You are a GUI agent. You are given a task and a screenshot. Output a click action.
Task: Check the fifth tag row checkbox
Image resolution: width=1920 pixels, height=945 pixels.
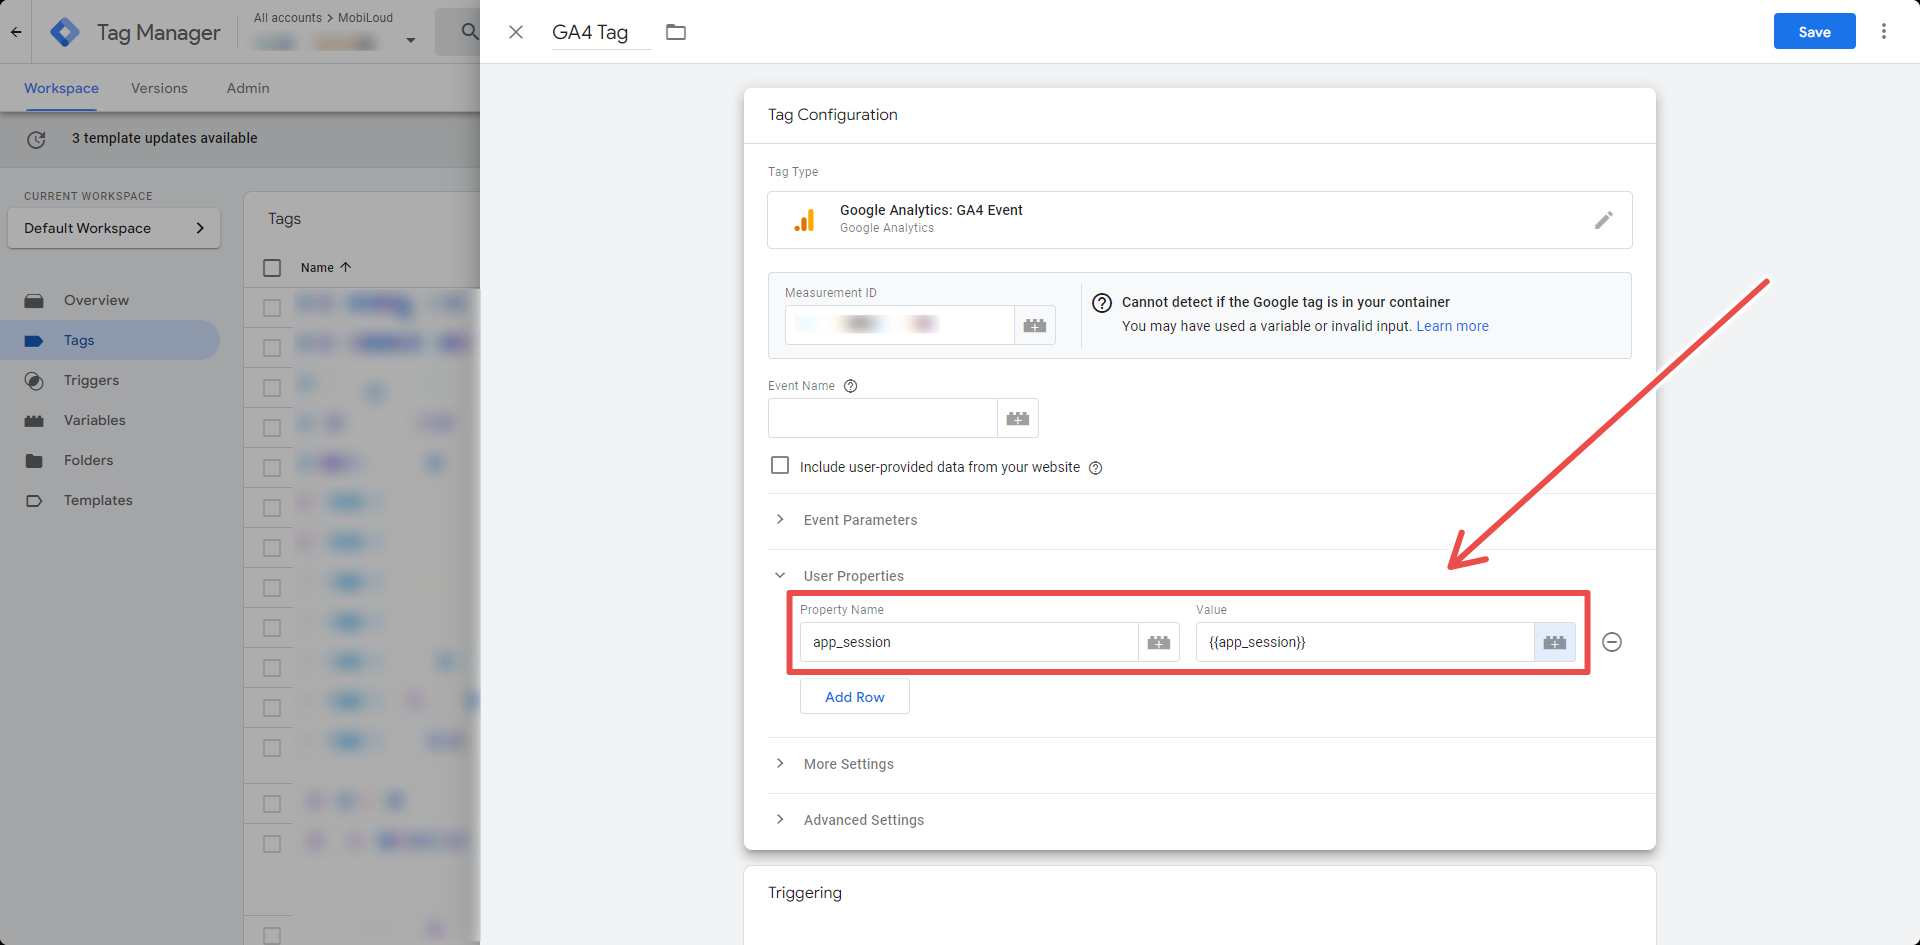[x=272, y=468]
